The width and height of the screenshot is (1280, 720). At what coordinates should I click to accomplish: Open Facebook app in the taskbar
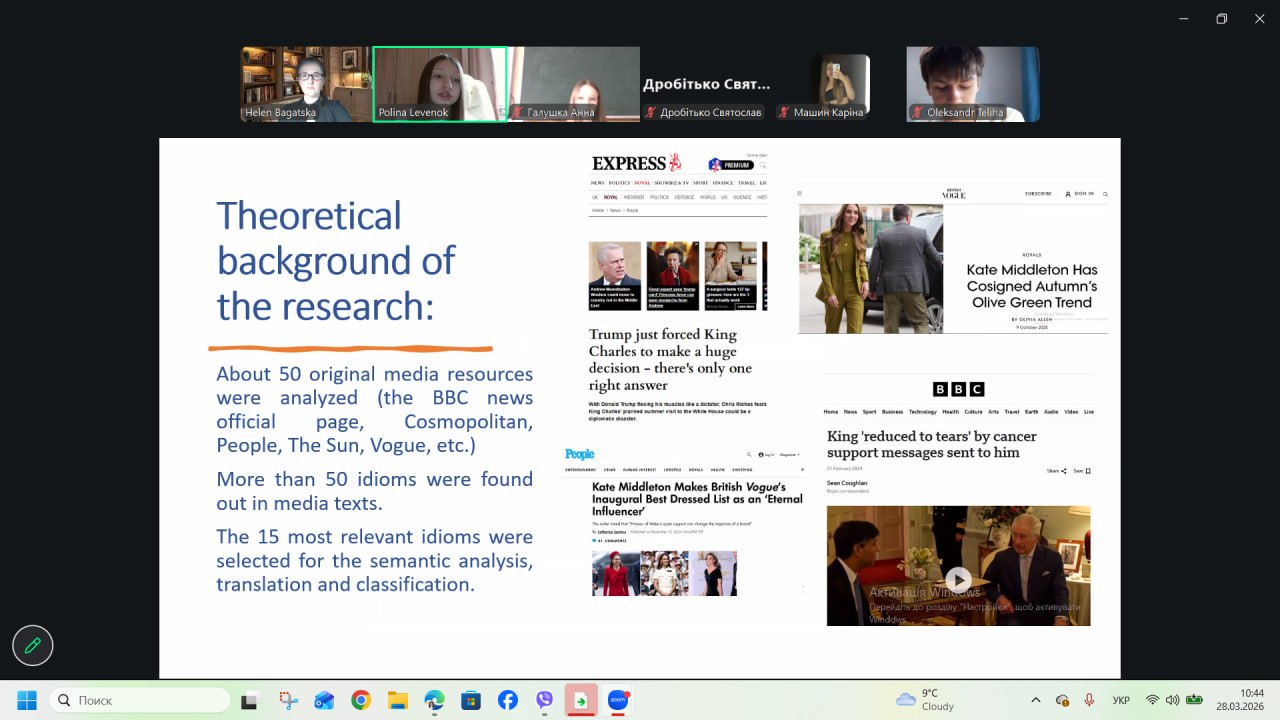coord(508,700)
